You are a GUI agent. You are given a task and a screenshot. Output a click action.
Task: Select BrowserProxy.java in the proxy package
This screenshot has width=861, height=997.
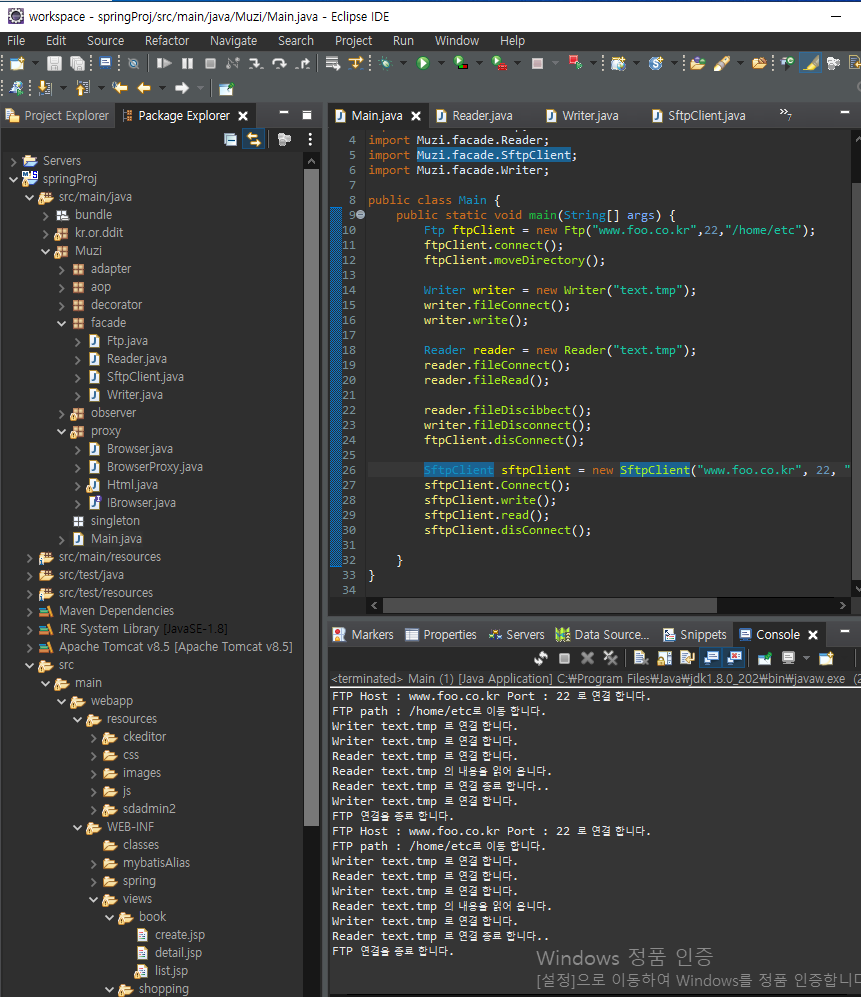click(154, 467)
